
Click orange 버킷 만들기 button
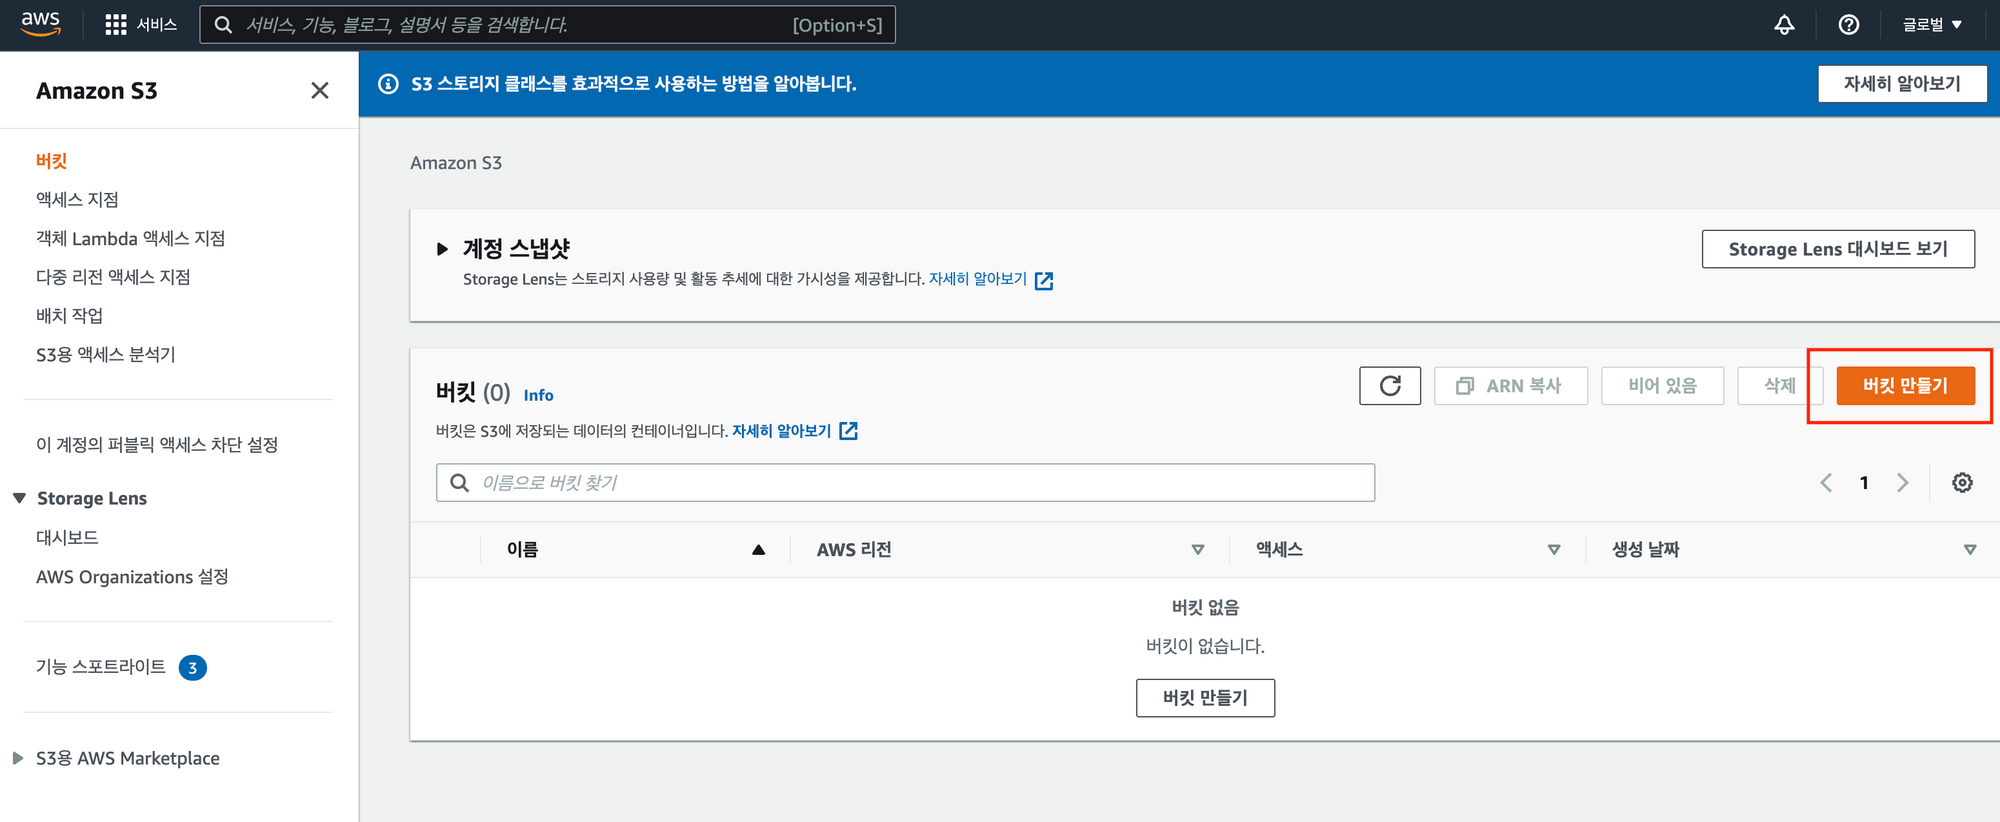pos(1905,386)
